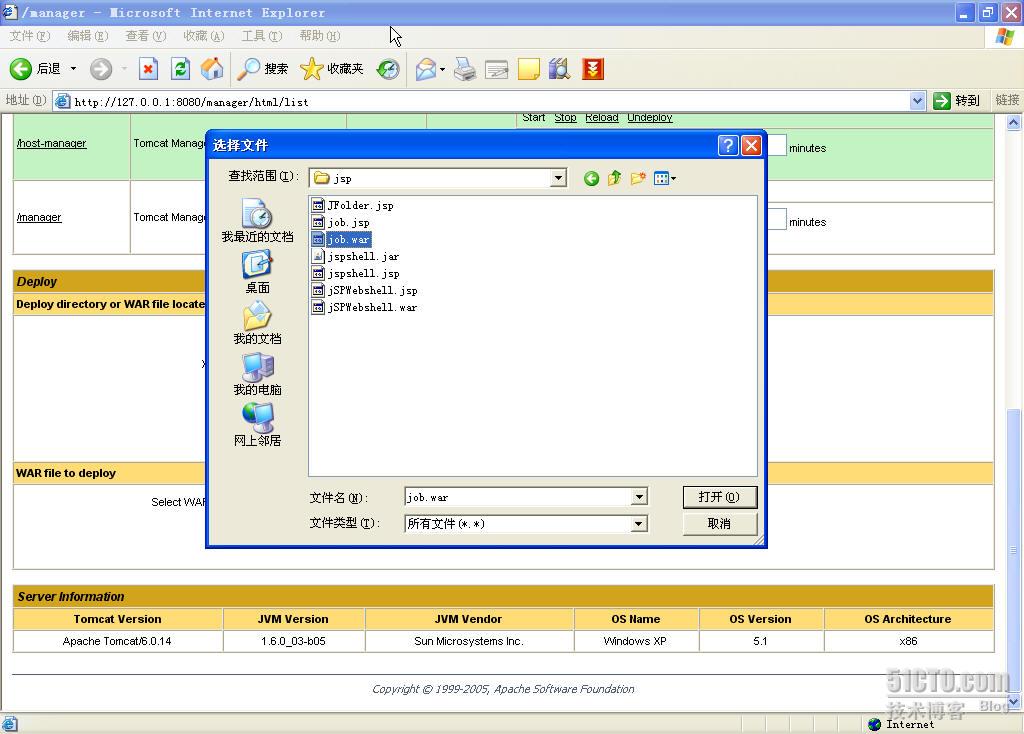Select file jSPWebshell.jsp
Image resolution: width=1024 pixels, height=734 pixels.
click(x=365, y=290)
